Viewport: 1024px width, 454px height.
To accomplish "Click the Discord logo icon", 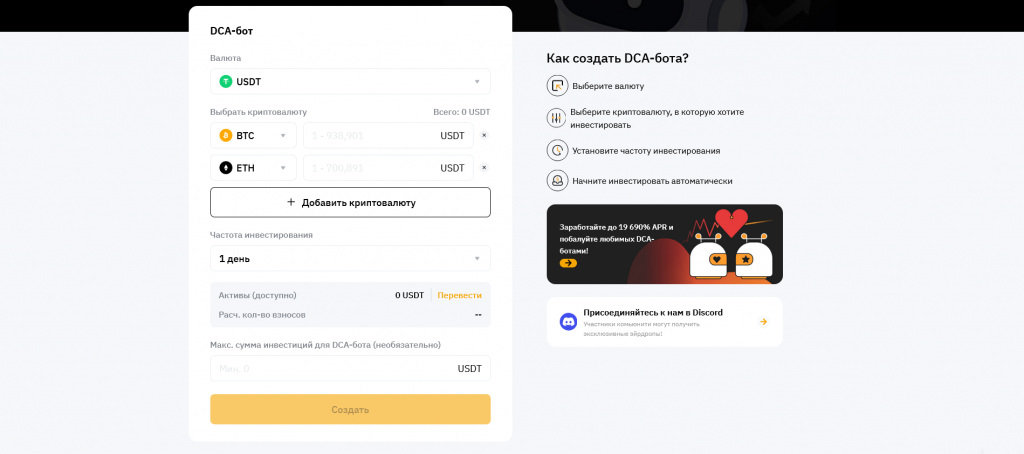I will [x=568, y=321].
